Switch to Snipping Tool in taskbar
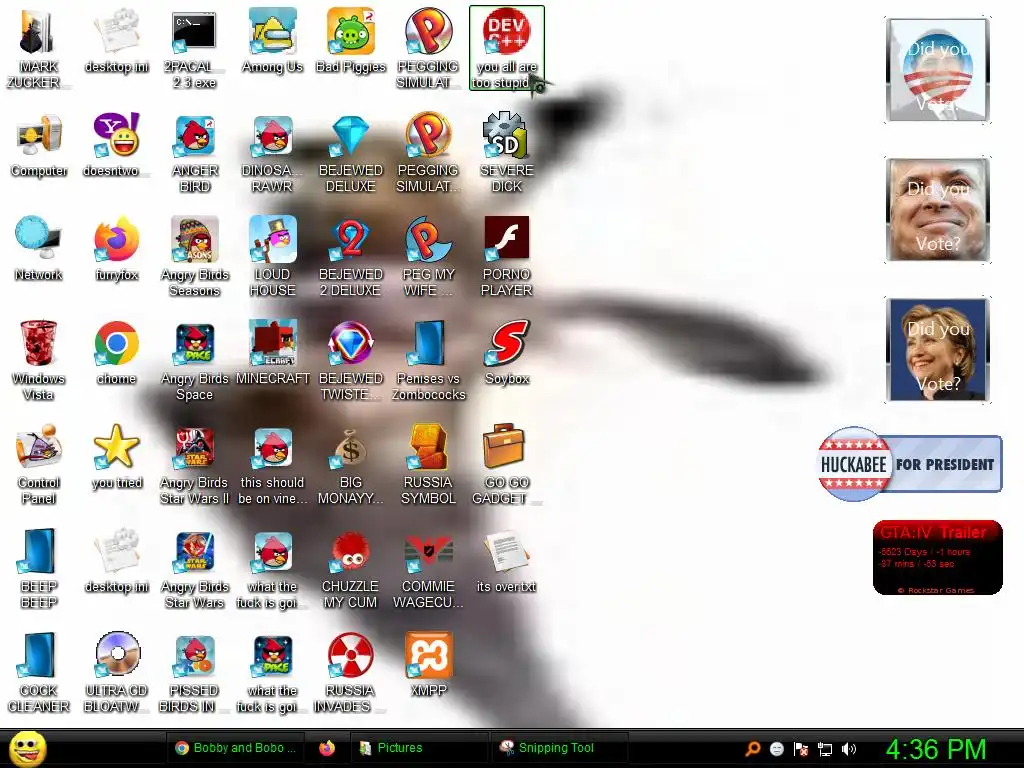Viewport: 1024px width, 768px height. 559,748
